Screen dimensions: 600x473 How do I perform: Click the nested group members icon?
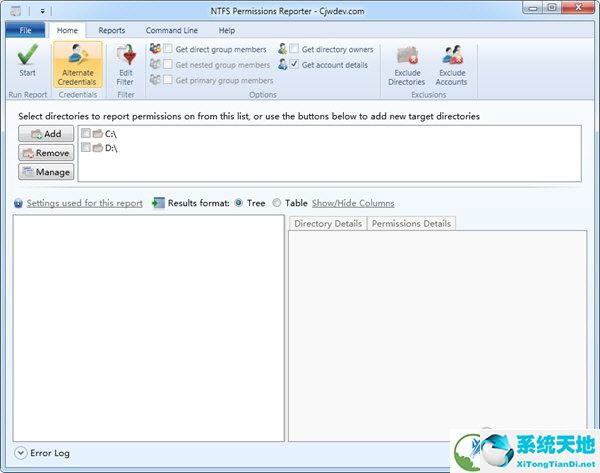pyautogui.click(x=155, y=64)
